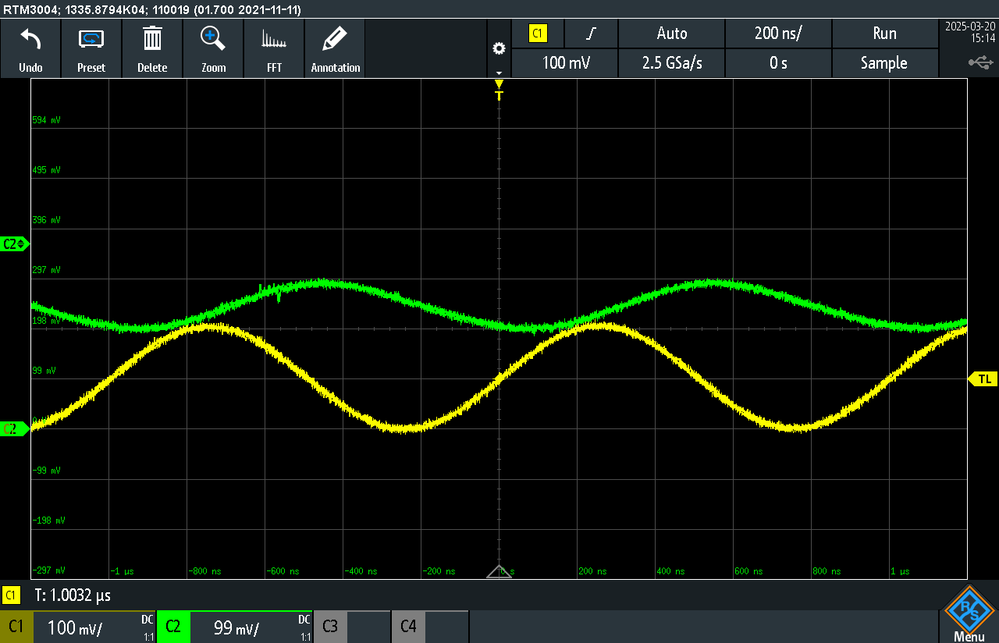
Task: Click the yellow trigger position marker T
Action: pyautogui.click(x=499, y=90)
